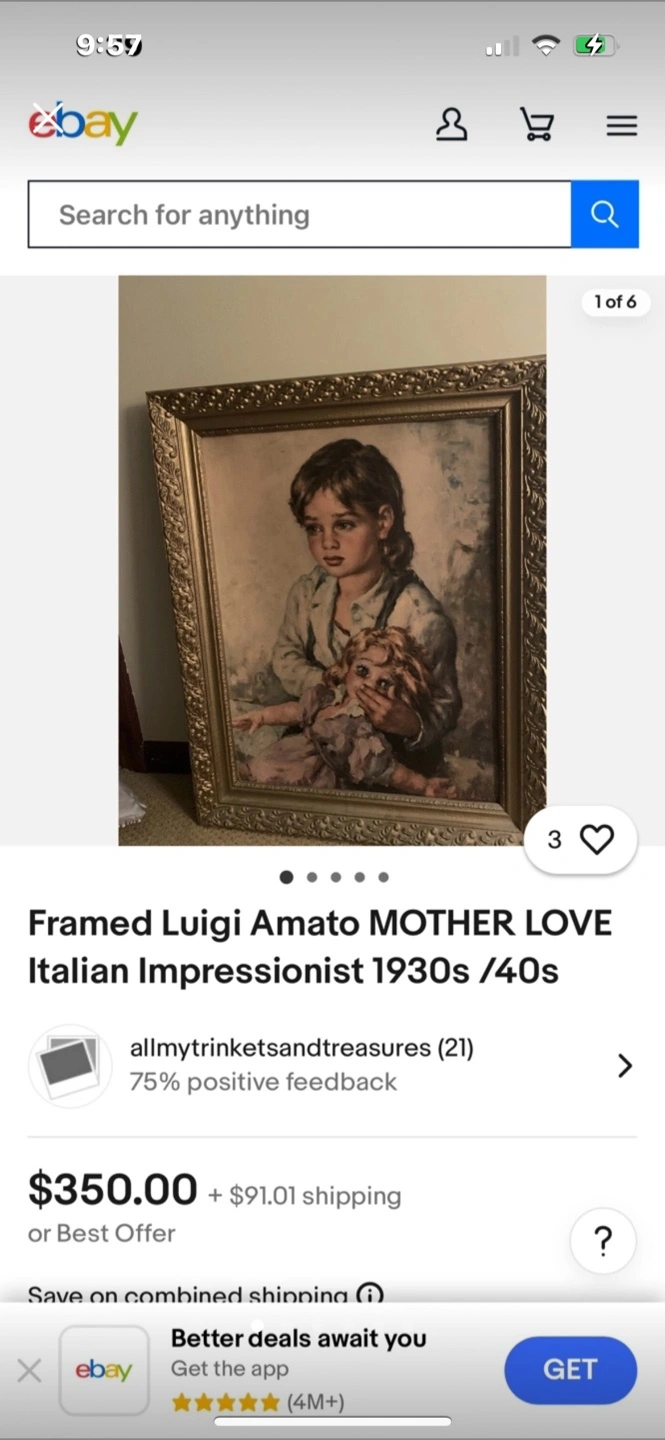Open combined shipping info icon
Screen dimensions: 665x1440
coord(370,1294)
